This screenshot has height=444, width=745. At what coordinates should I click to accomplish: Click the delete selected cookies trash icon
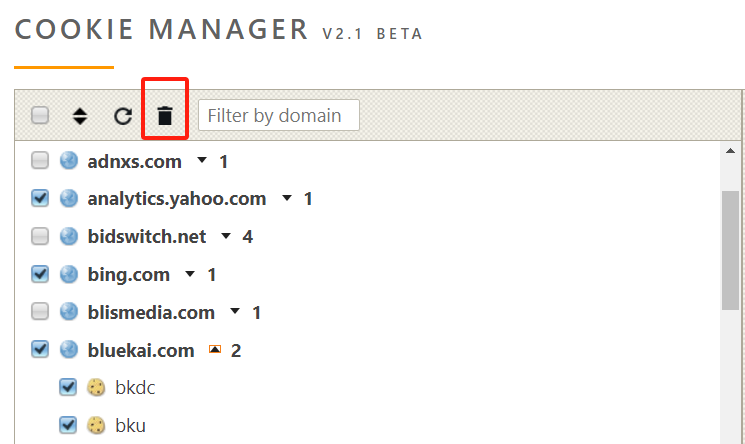coord(165,116)
